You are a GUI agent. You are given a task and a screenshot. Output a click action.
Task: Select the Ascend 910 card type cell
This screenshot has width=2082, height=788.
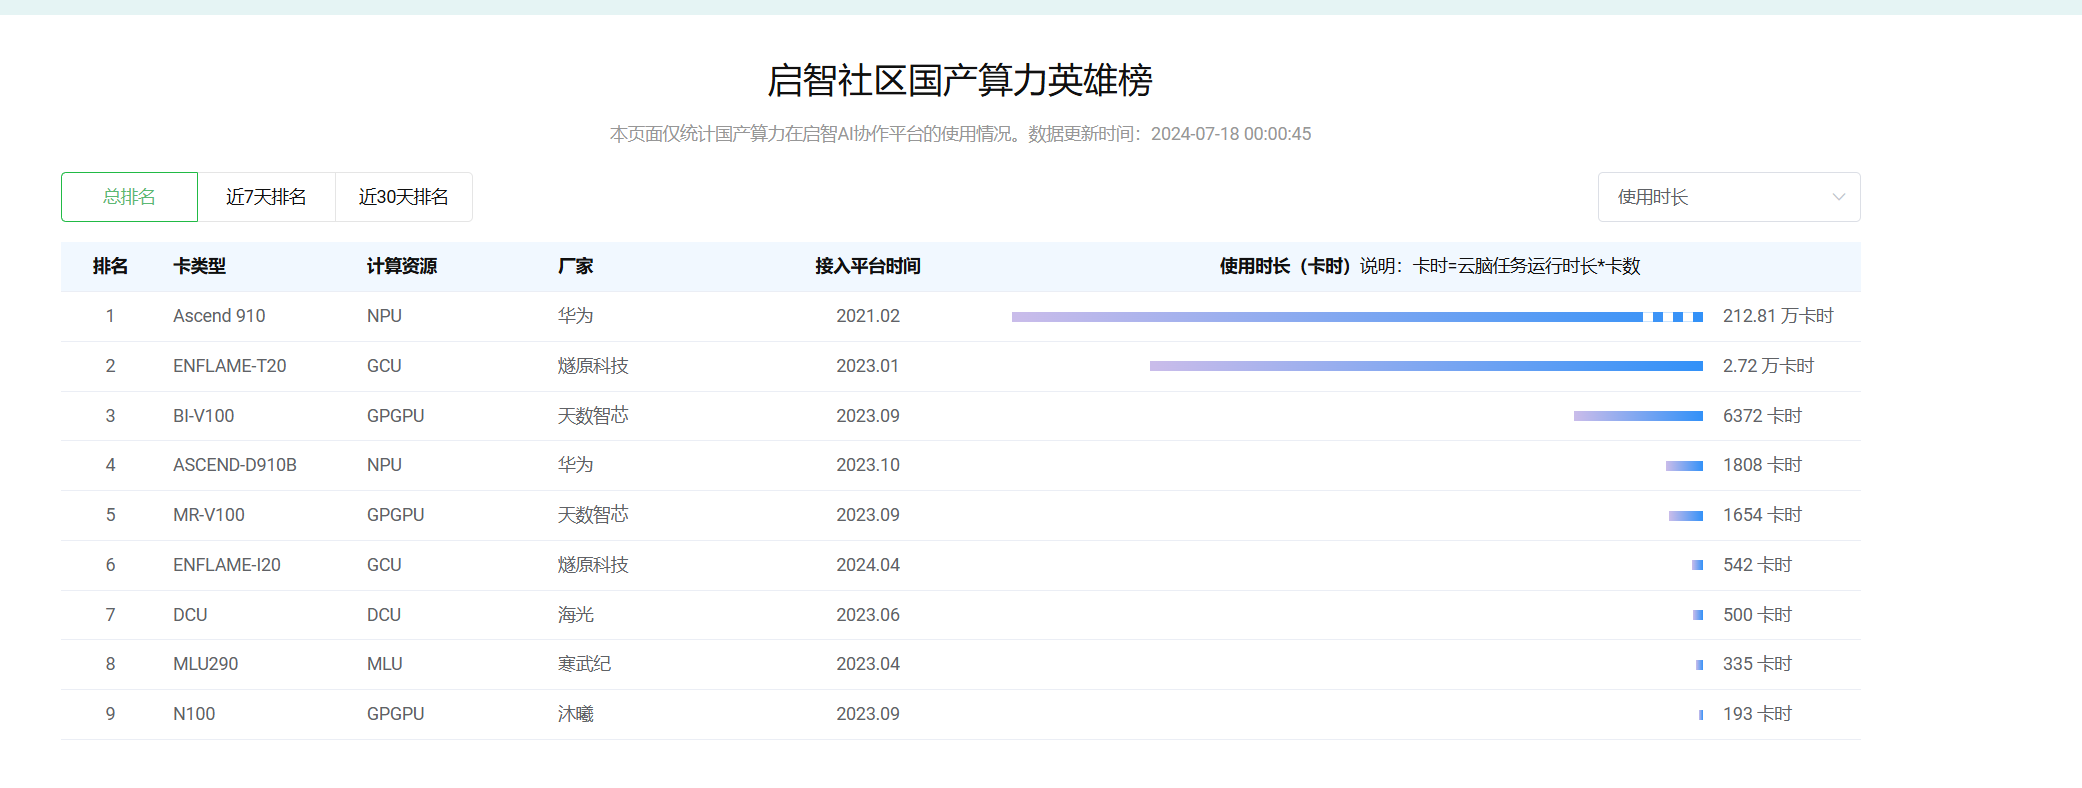(x=219, y=316)
